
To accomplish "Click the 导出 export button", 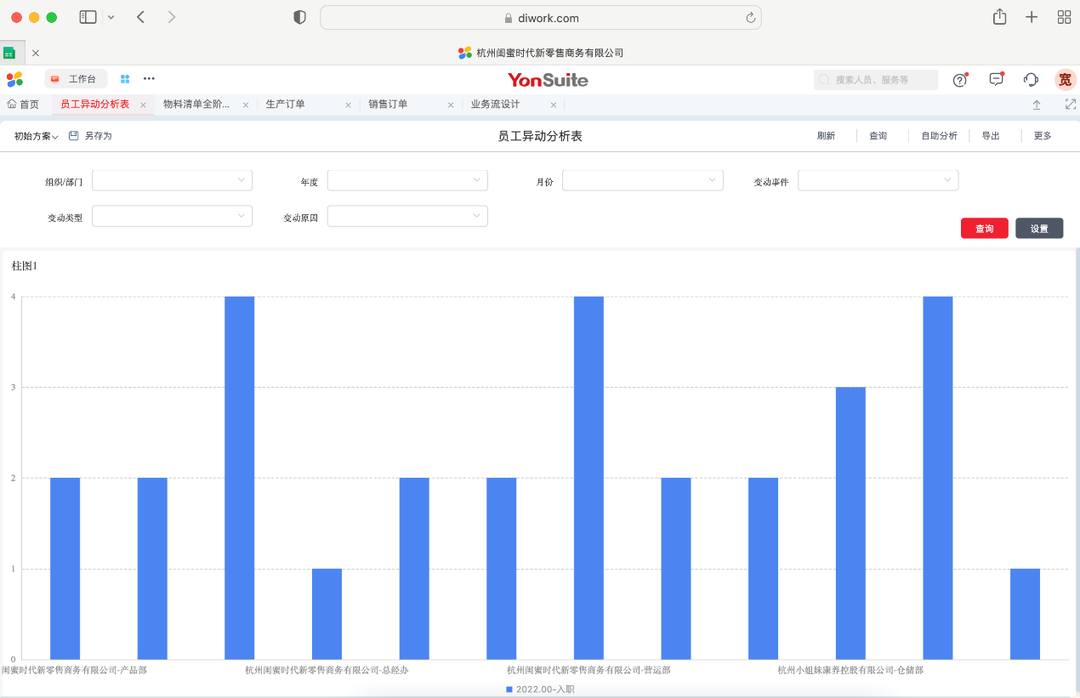I will (990, 136).
